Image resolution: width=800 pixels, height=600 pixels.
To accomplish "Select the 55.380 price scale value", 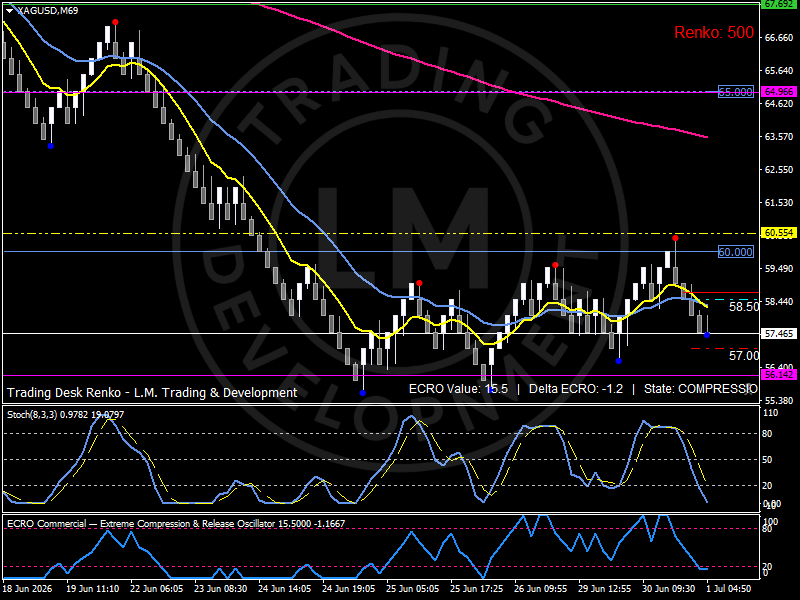I will pyautogui.click(x=779, y=401).
